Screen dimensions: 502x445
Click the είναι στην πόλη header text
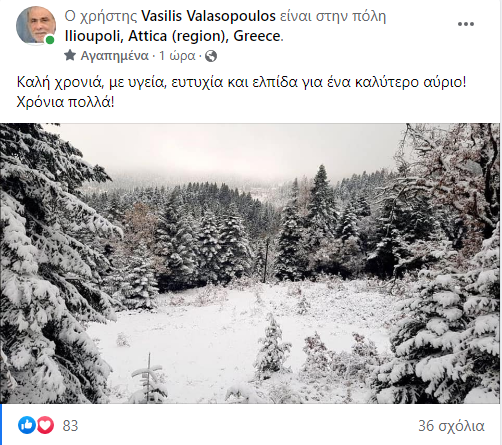tap(333, 17)
